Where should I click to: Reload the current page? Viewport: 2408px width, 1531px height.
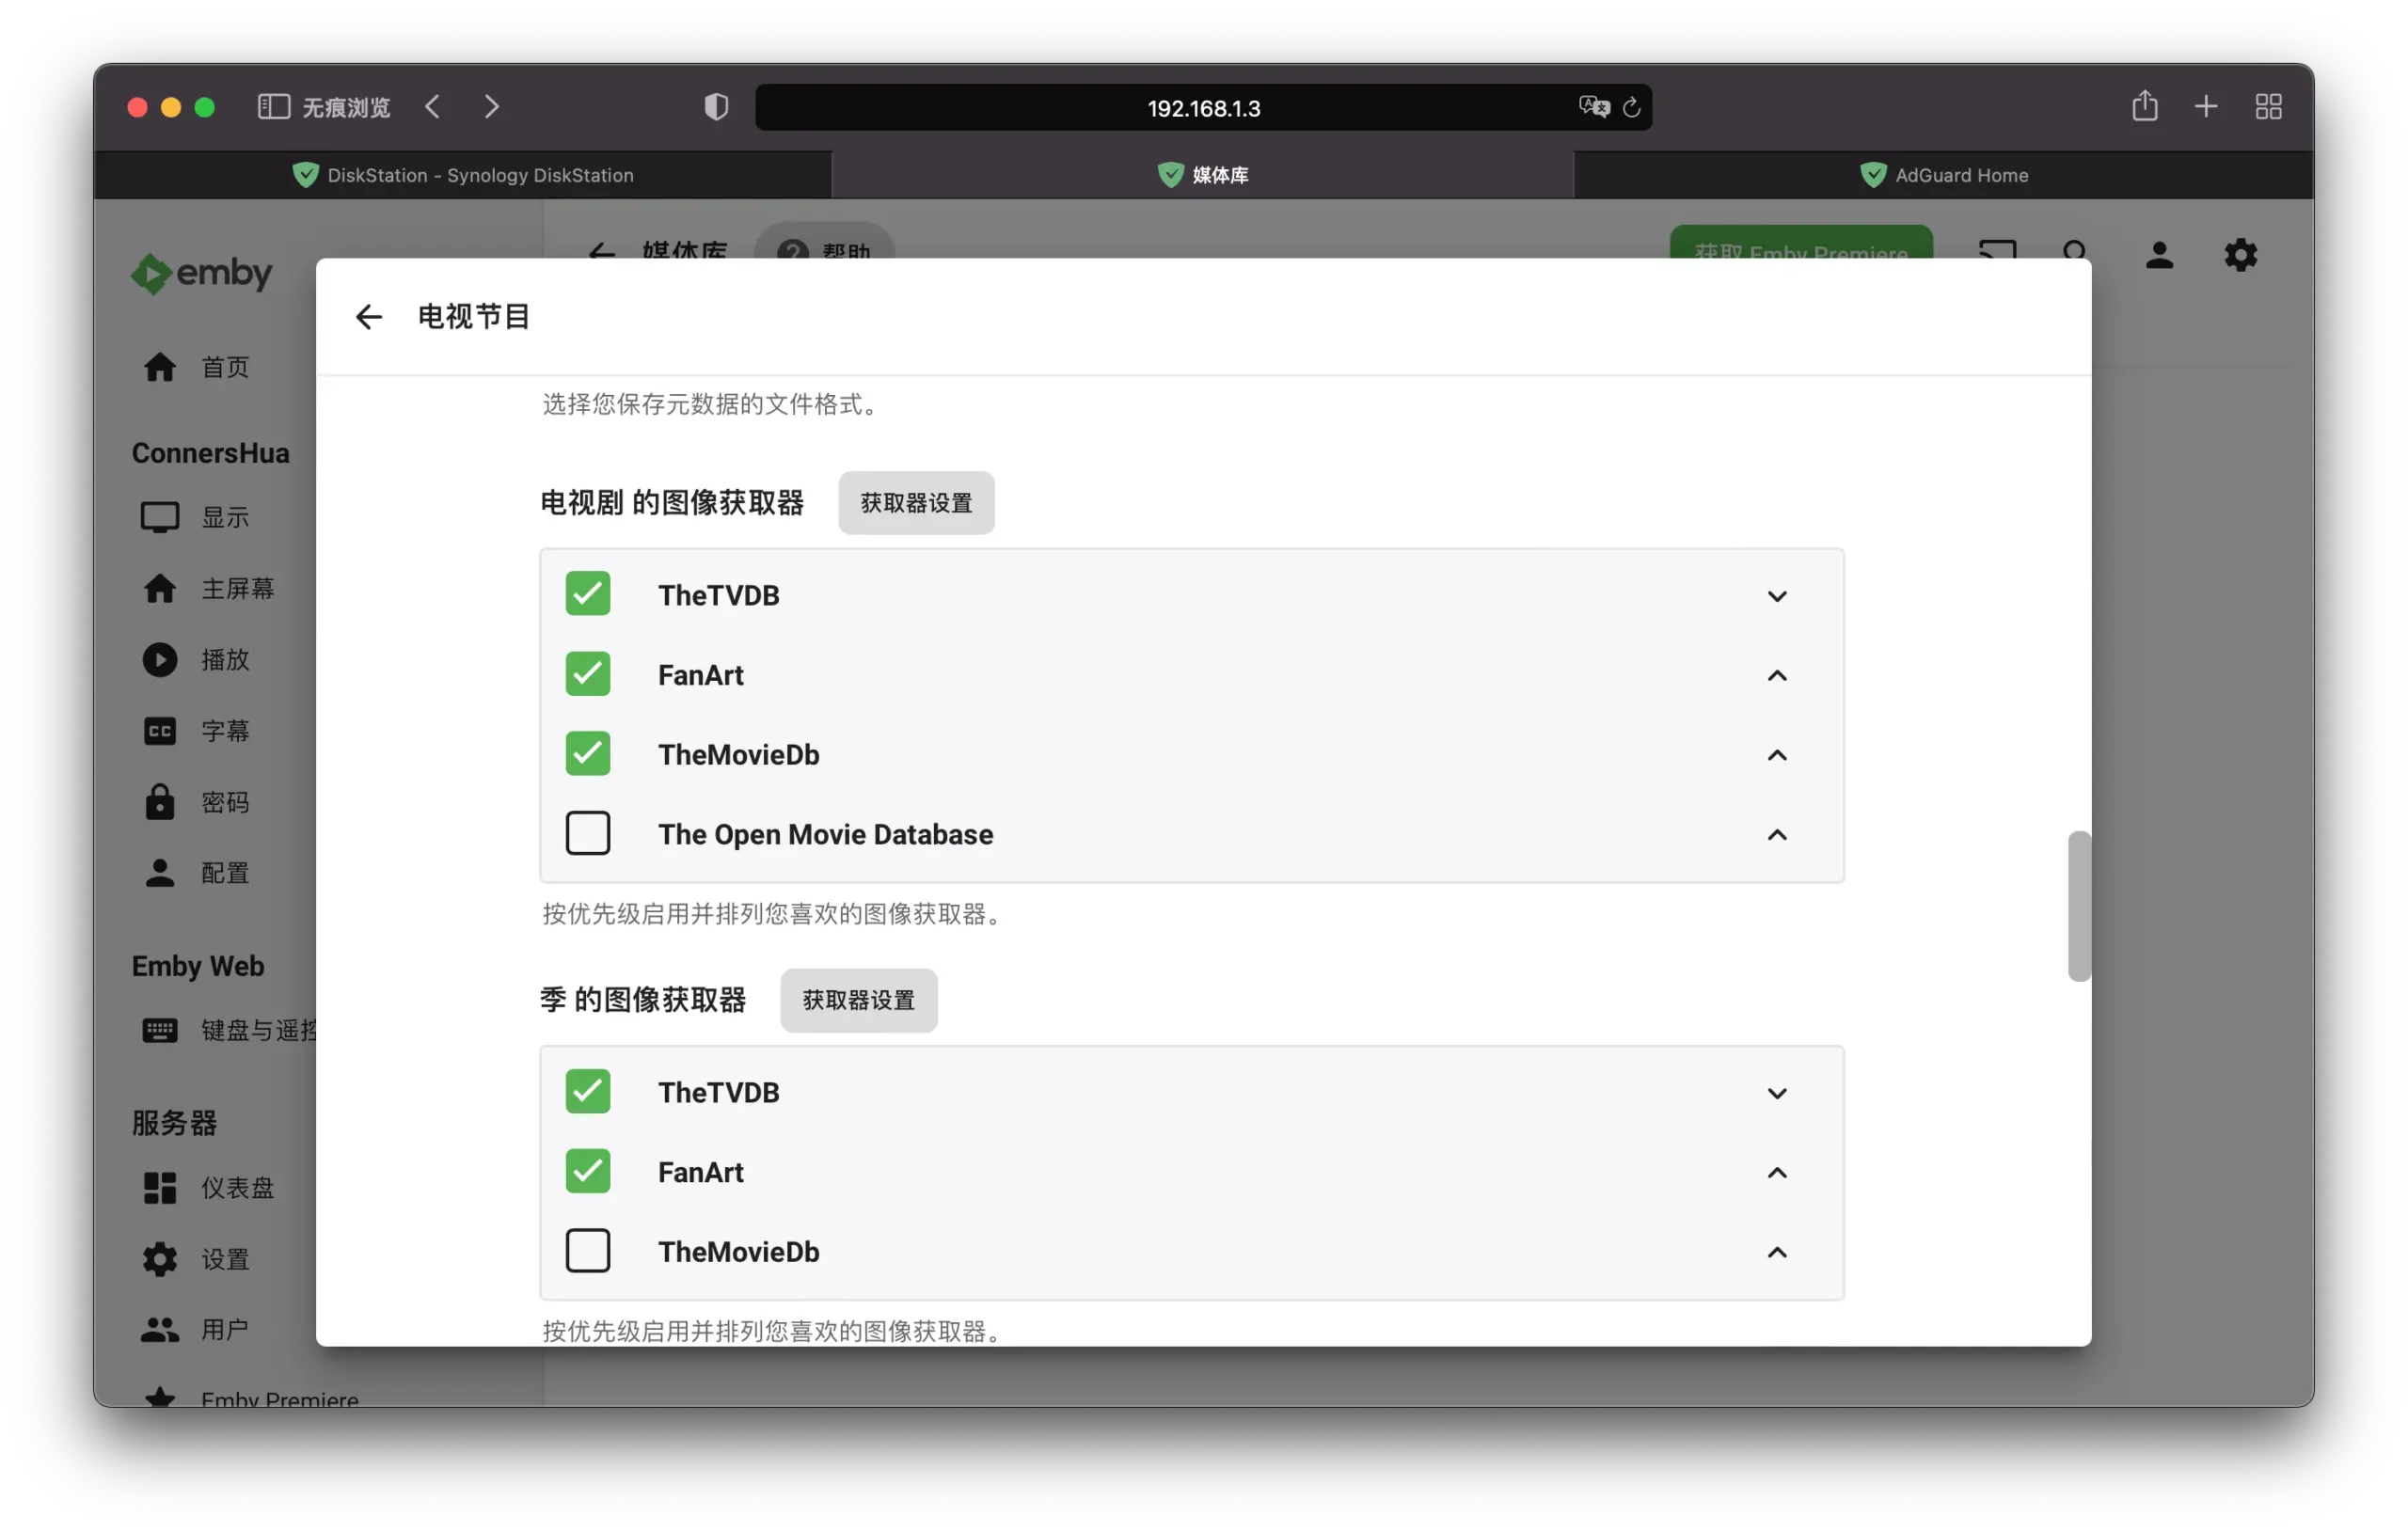1632,107
